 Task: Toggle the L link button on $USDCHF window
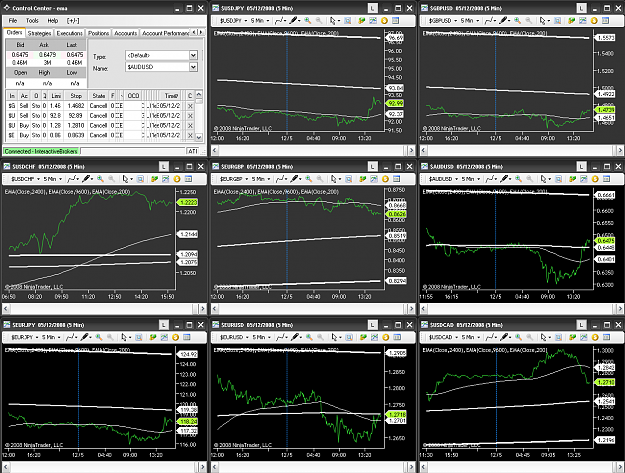pyautogui.click(x=163, y=167)
